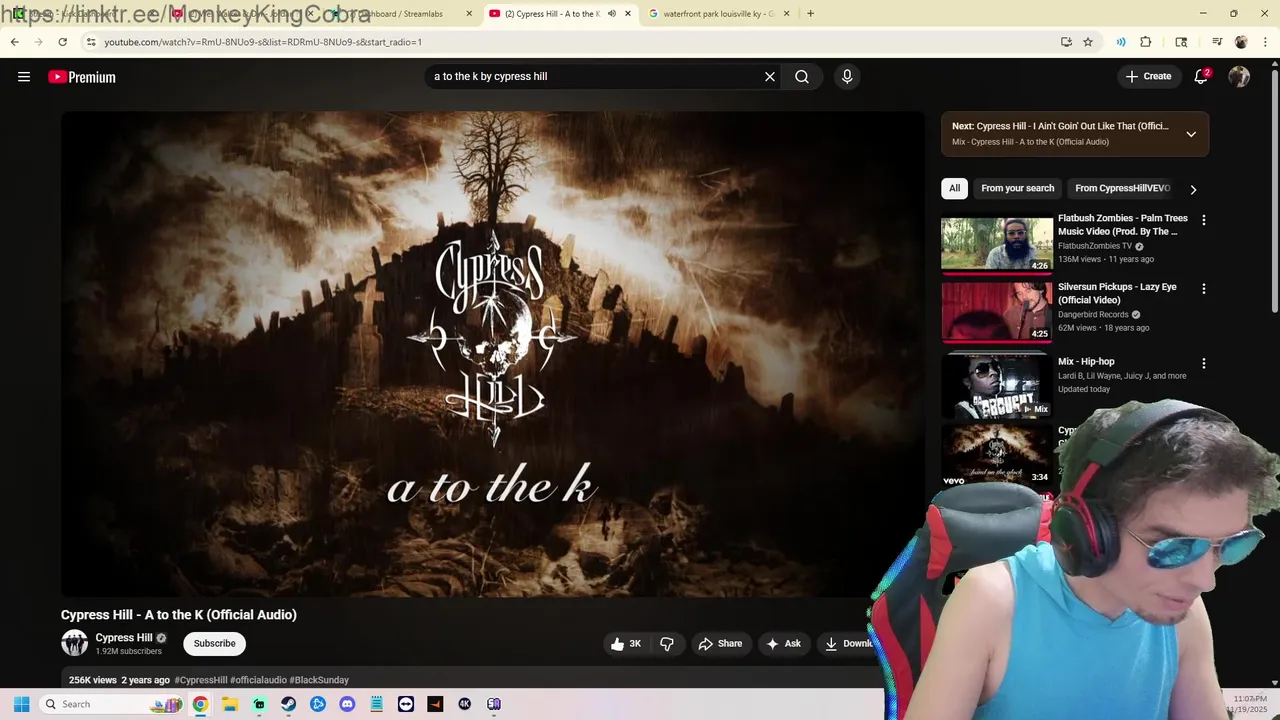Screen dimensions: 1280x720
Task: Go to YouTube Premium home logo
Action: [x=82, y=77]
